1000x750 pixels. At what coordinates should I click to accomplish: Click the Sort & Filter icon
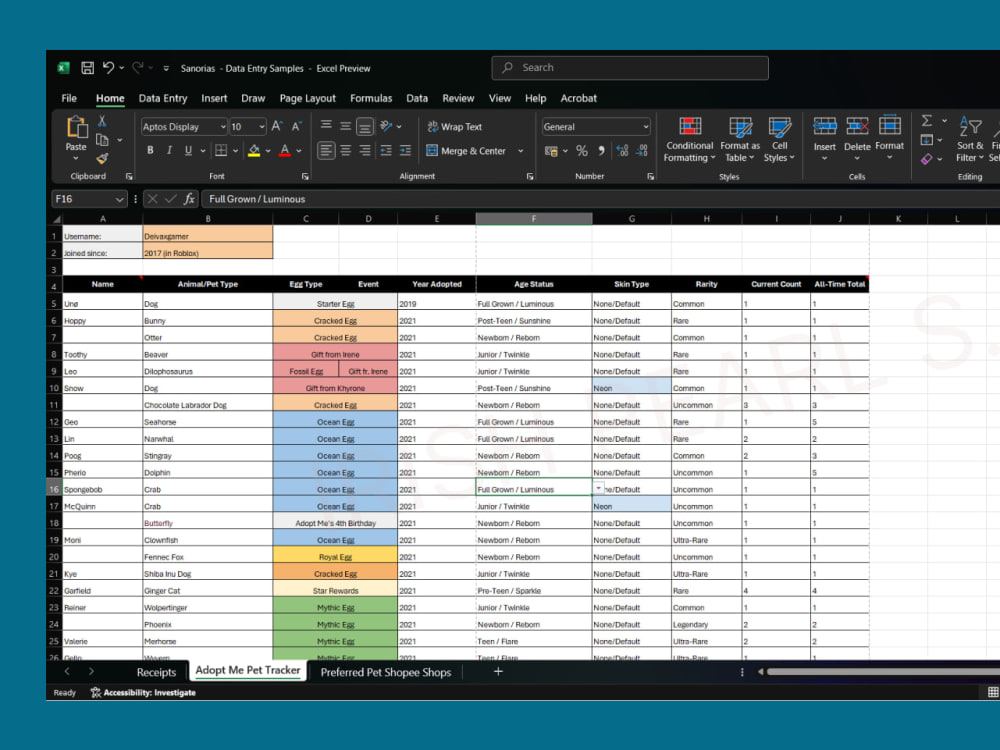pyautogui.click(x=970, y=126)
